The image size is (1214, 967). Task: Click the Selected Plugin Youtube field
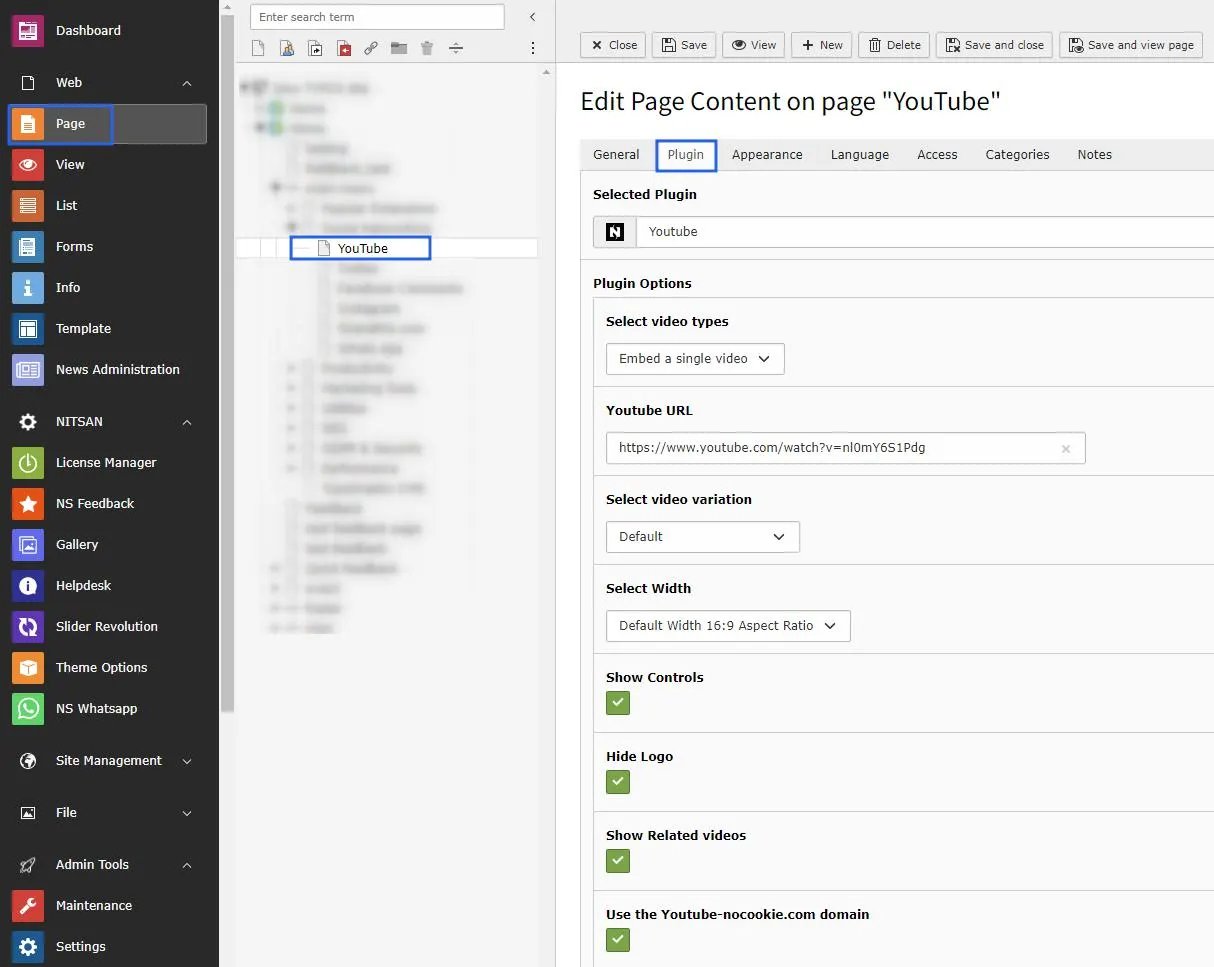tap(925, 232)
